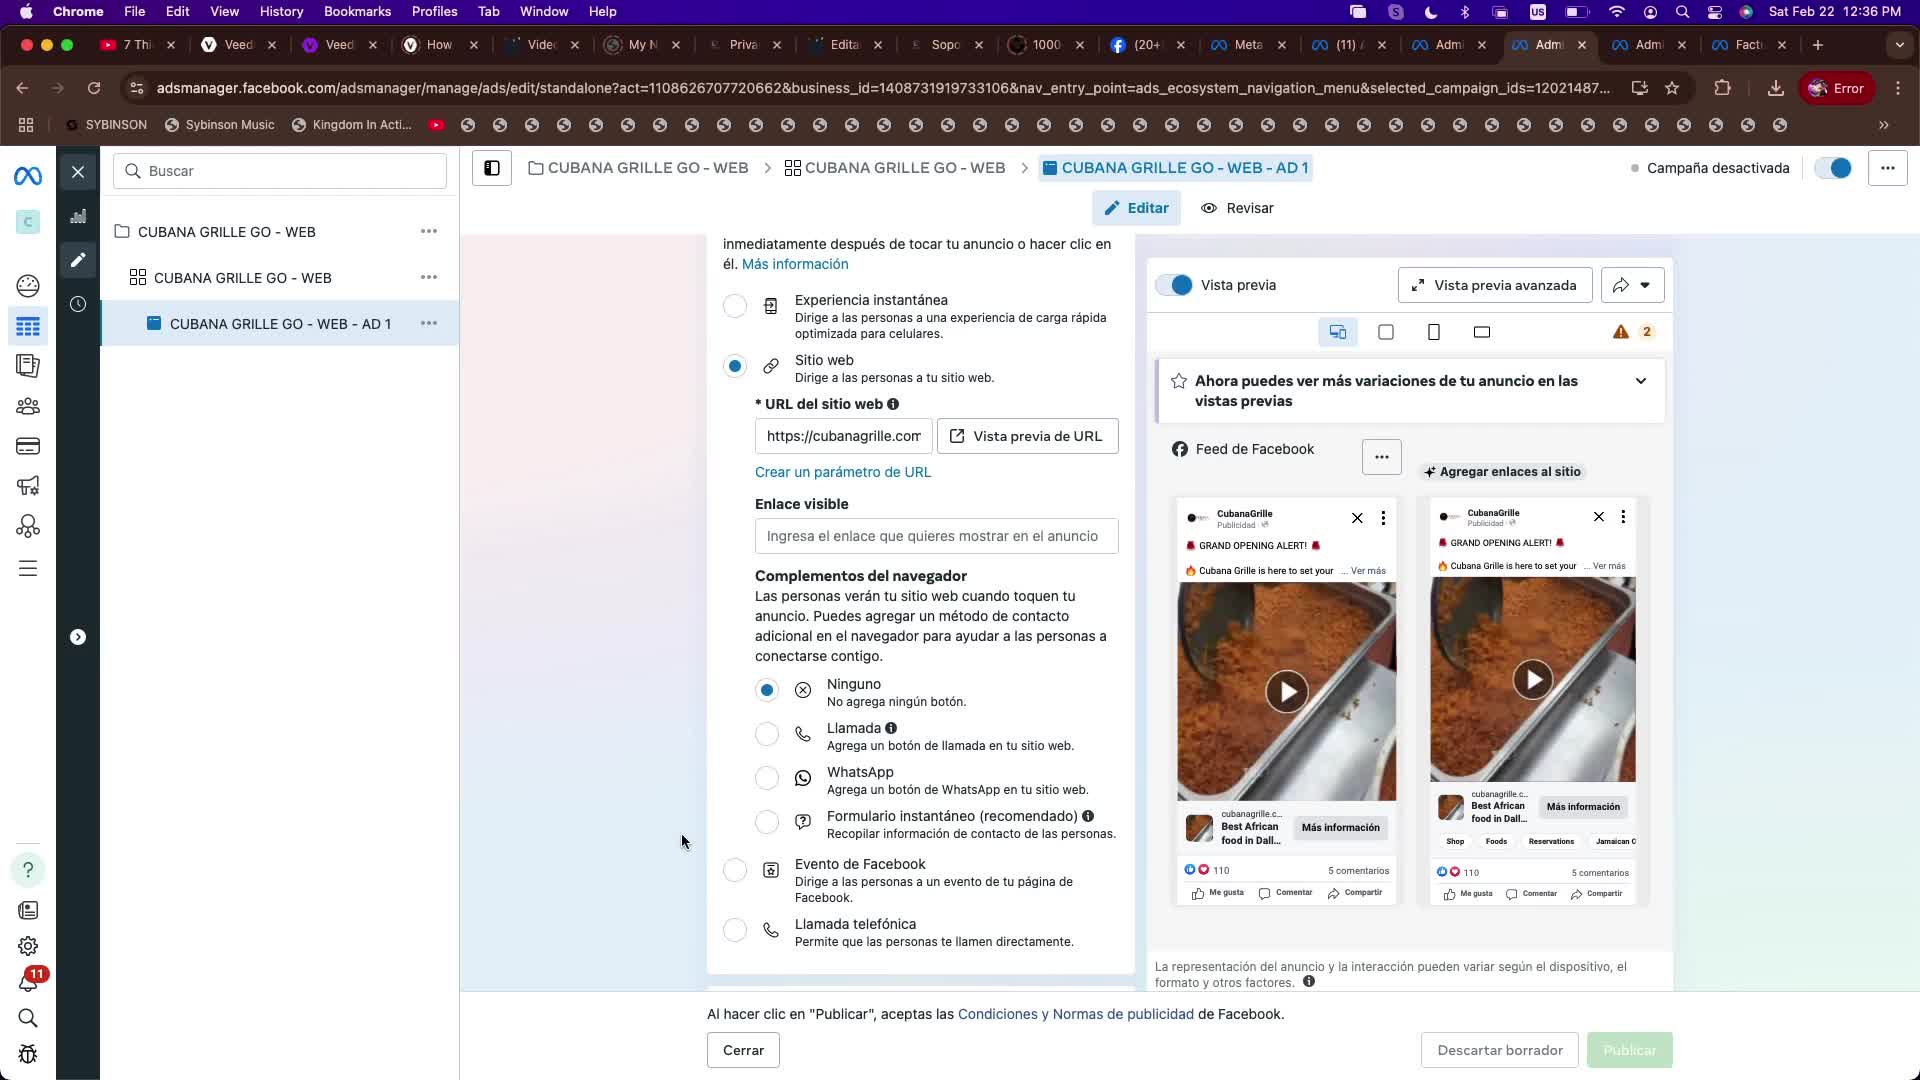Open the Chrome Bookmarks menu
The image size is (1920, 1080).
[357, 11]
